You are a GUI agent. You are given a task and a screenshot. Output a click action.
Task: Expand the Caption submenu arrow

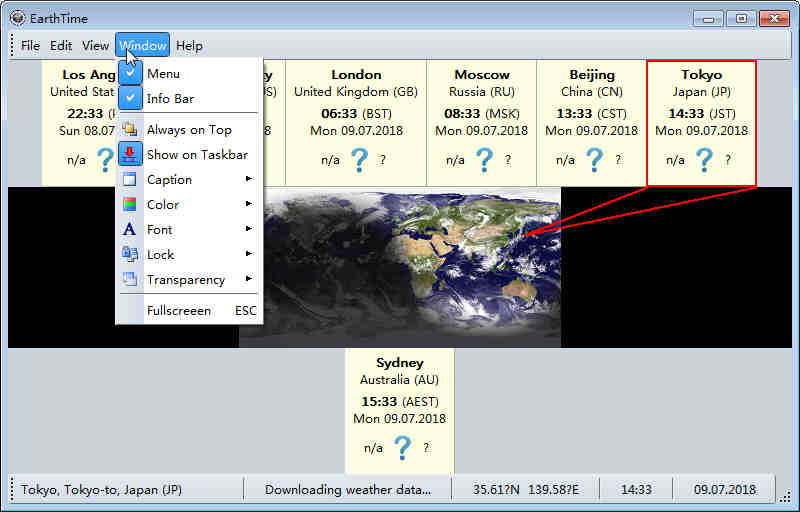pyautogui.click(x=249, y=179)
